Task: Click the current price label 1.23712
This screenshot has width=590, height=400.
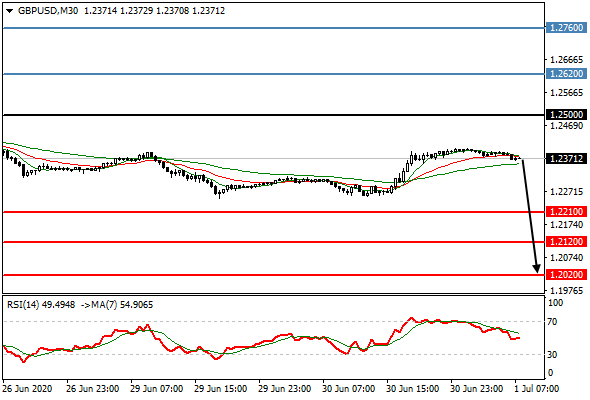Action: (x=566, y=159)
